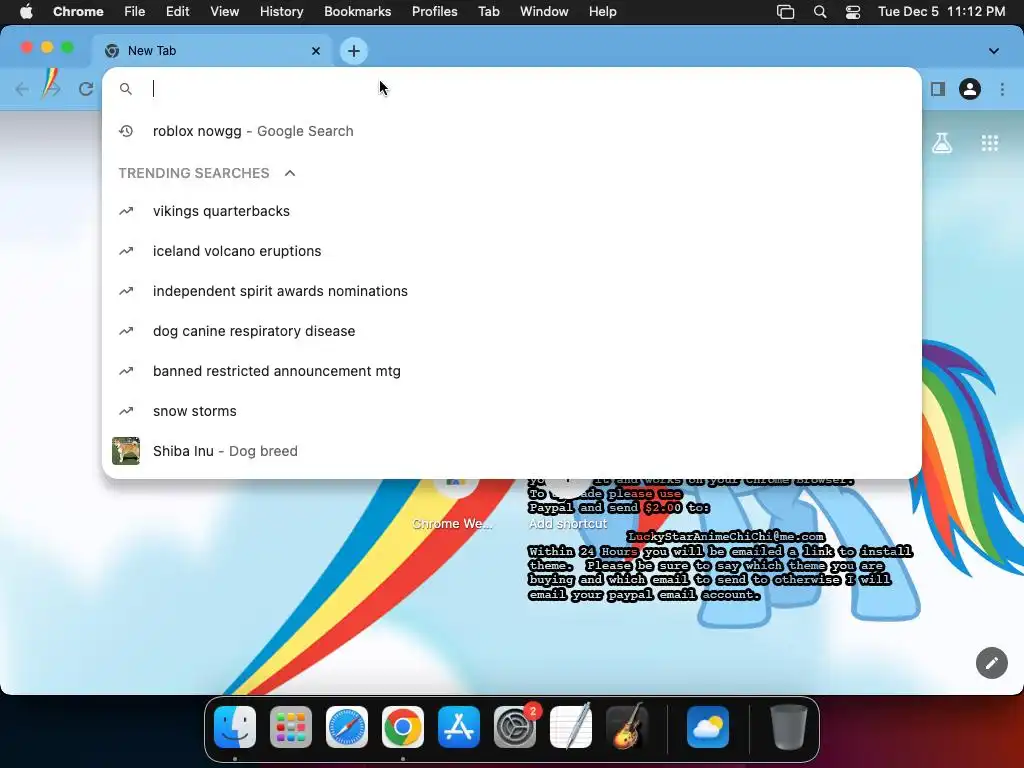
Task: Open the profile avatar menu
Action: click(970, 89)
